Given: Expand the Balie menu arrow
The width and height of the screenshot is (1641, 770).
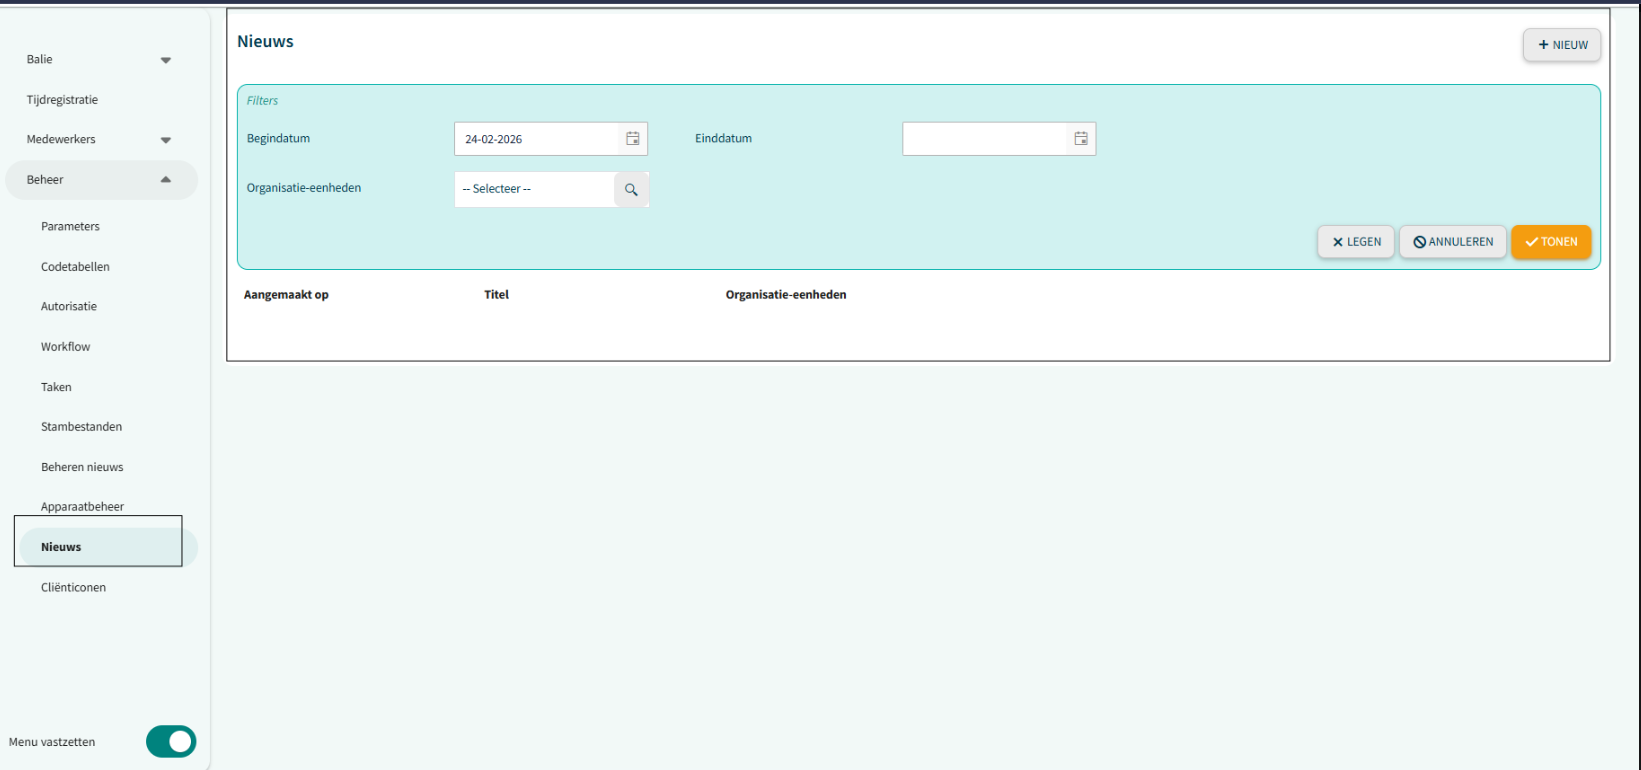Looking at the screenshot, I should [166, 60].
